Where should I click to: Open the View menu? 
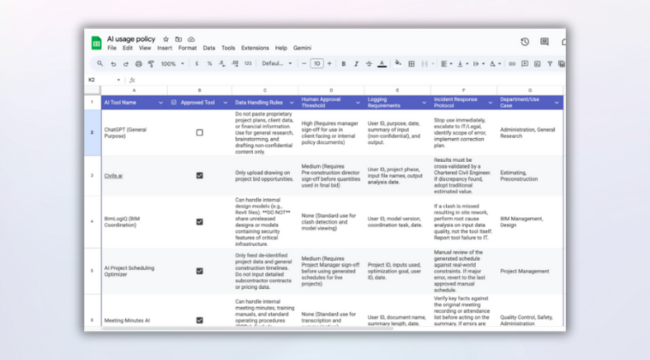(145, 48)
